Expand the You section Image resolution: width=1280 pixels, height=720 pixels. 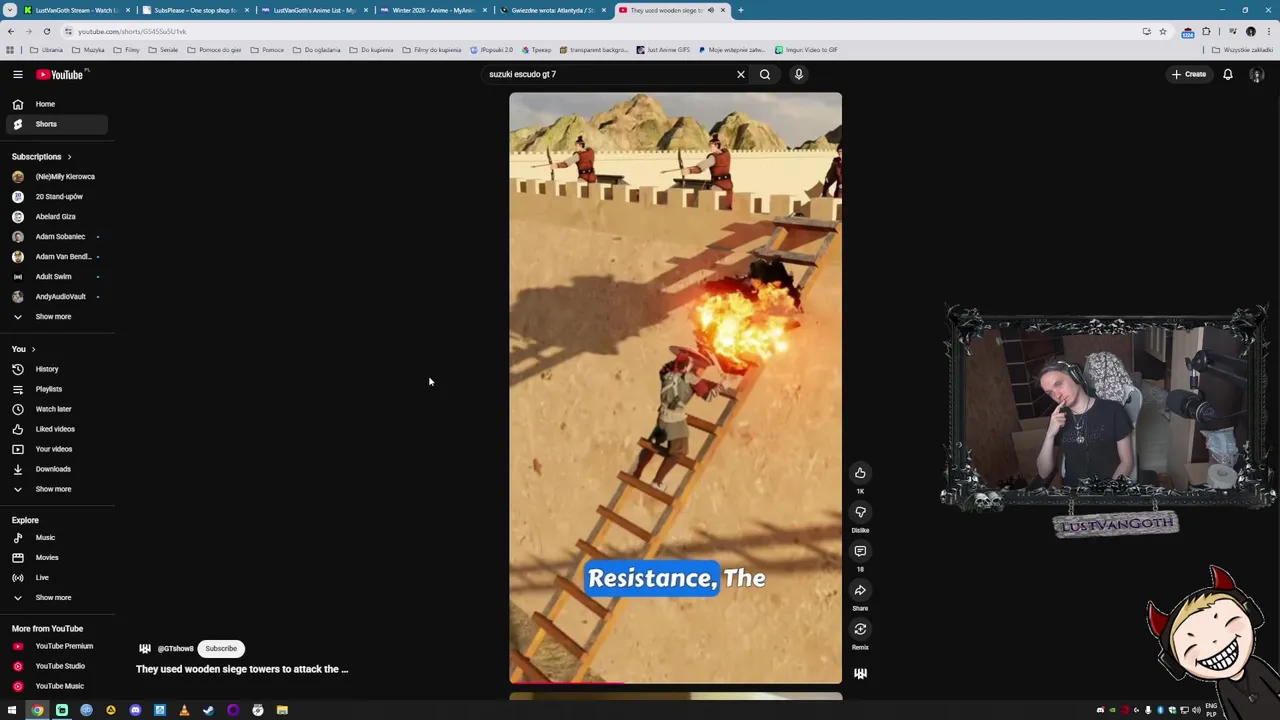[24, 349]
